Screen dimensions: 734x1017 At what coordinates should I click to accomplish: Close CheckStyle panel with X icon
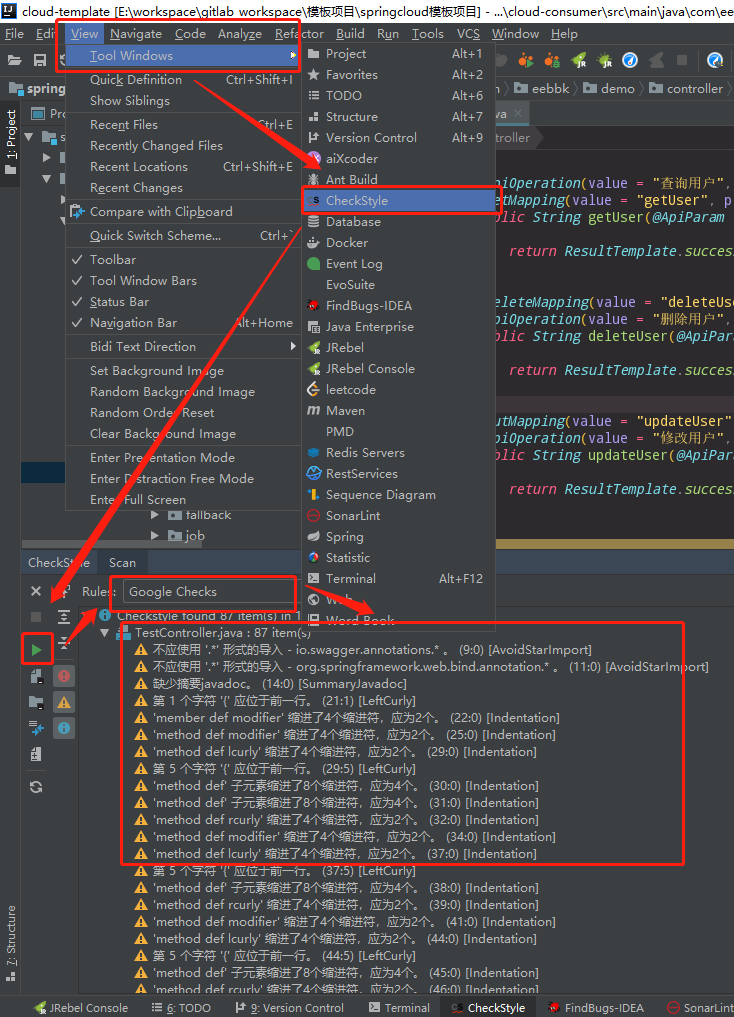36,592
